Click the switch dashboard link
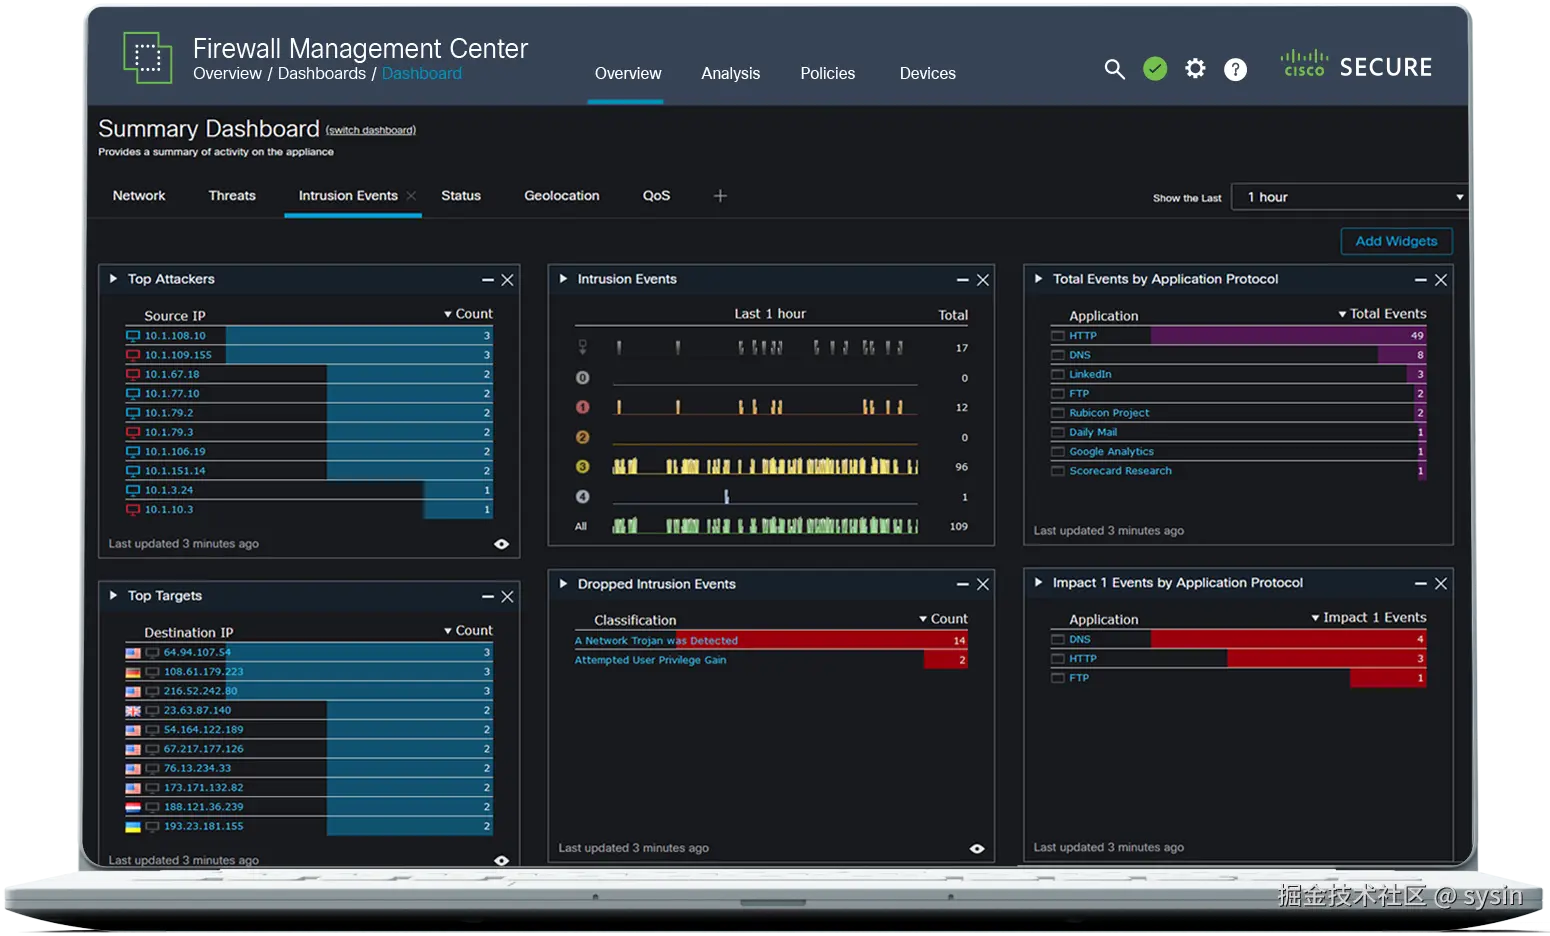 click(x=370, y=129)
